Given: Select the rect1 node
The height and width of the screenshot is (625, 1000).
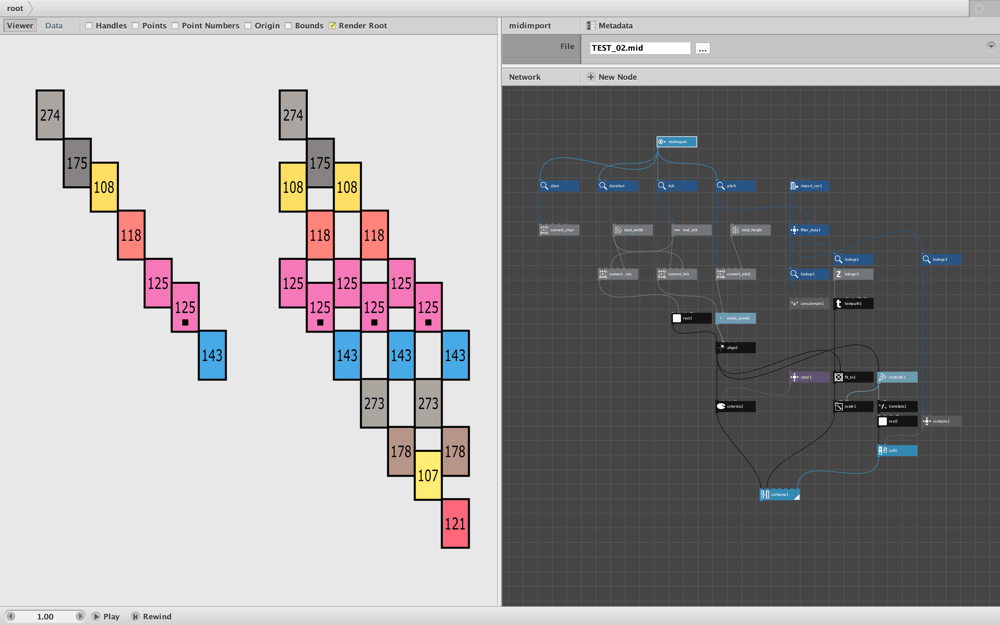Looking at the screenshot, I should 691,318.
